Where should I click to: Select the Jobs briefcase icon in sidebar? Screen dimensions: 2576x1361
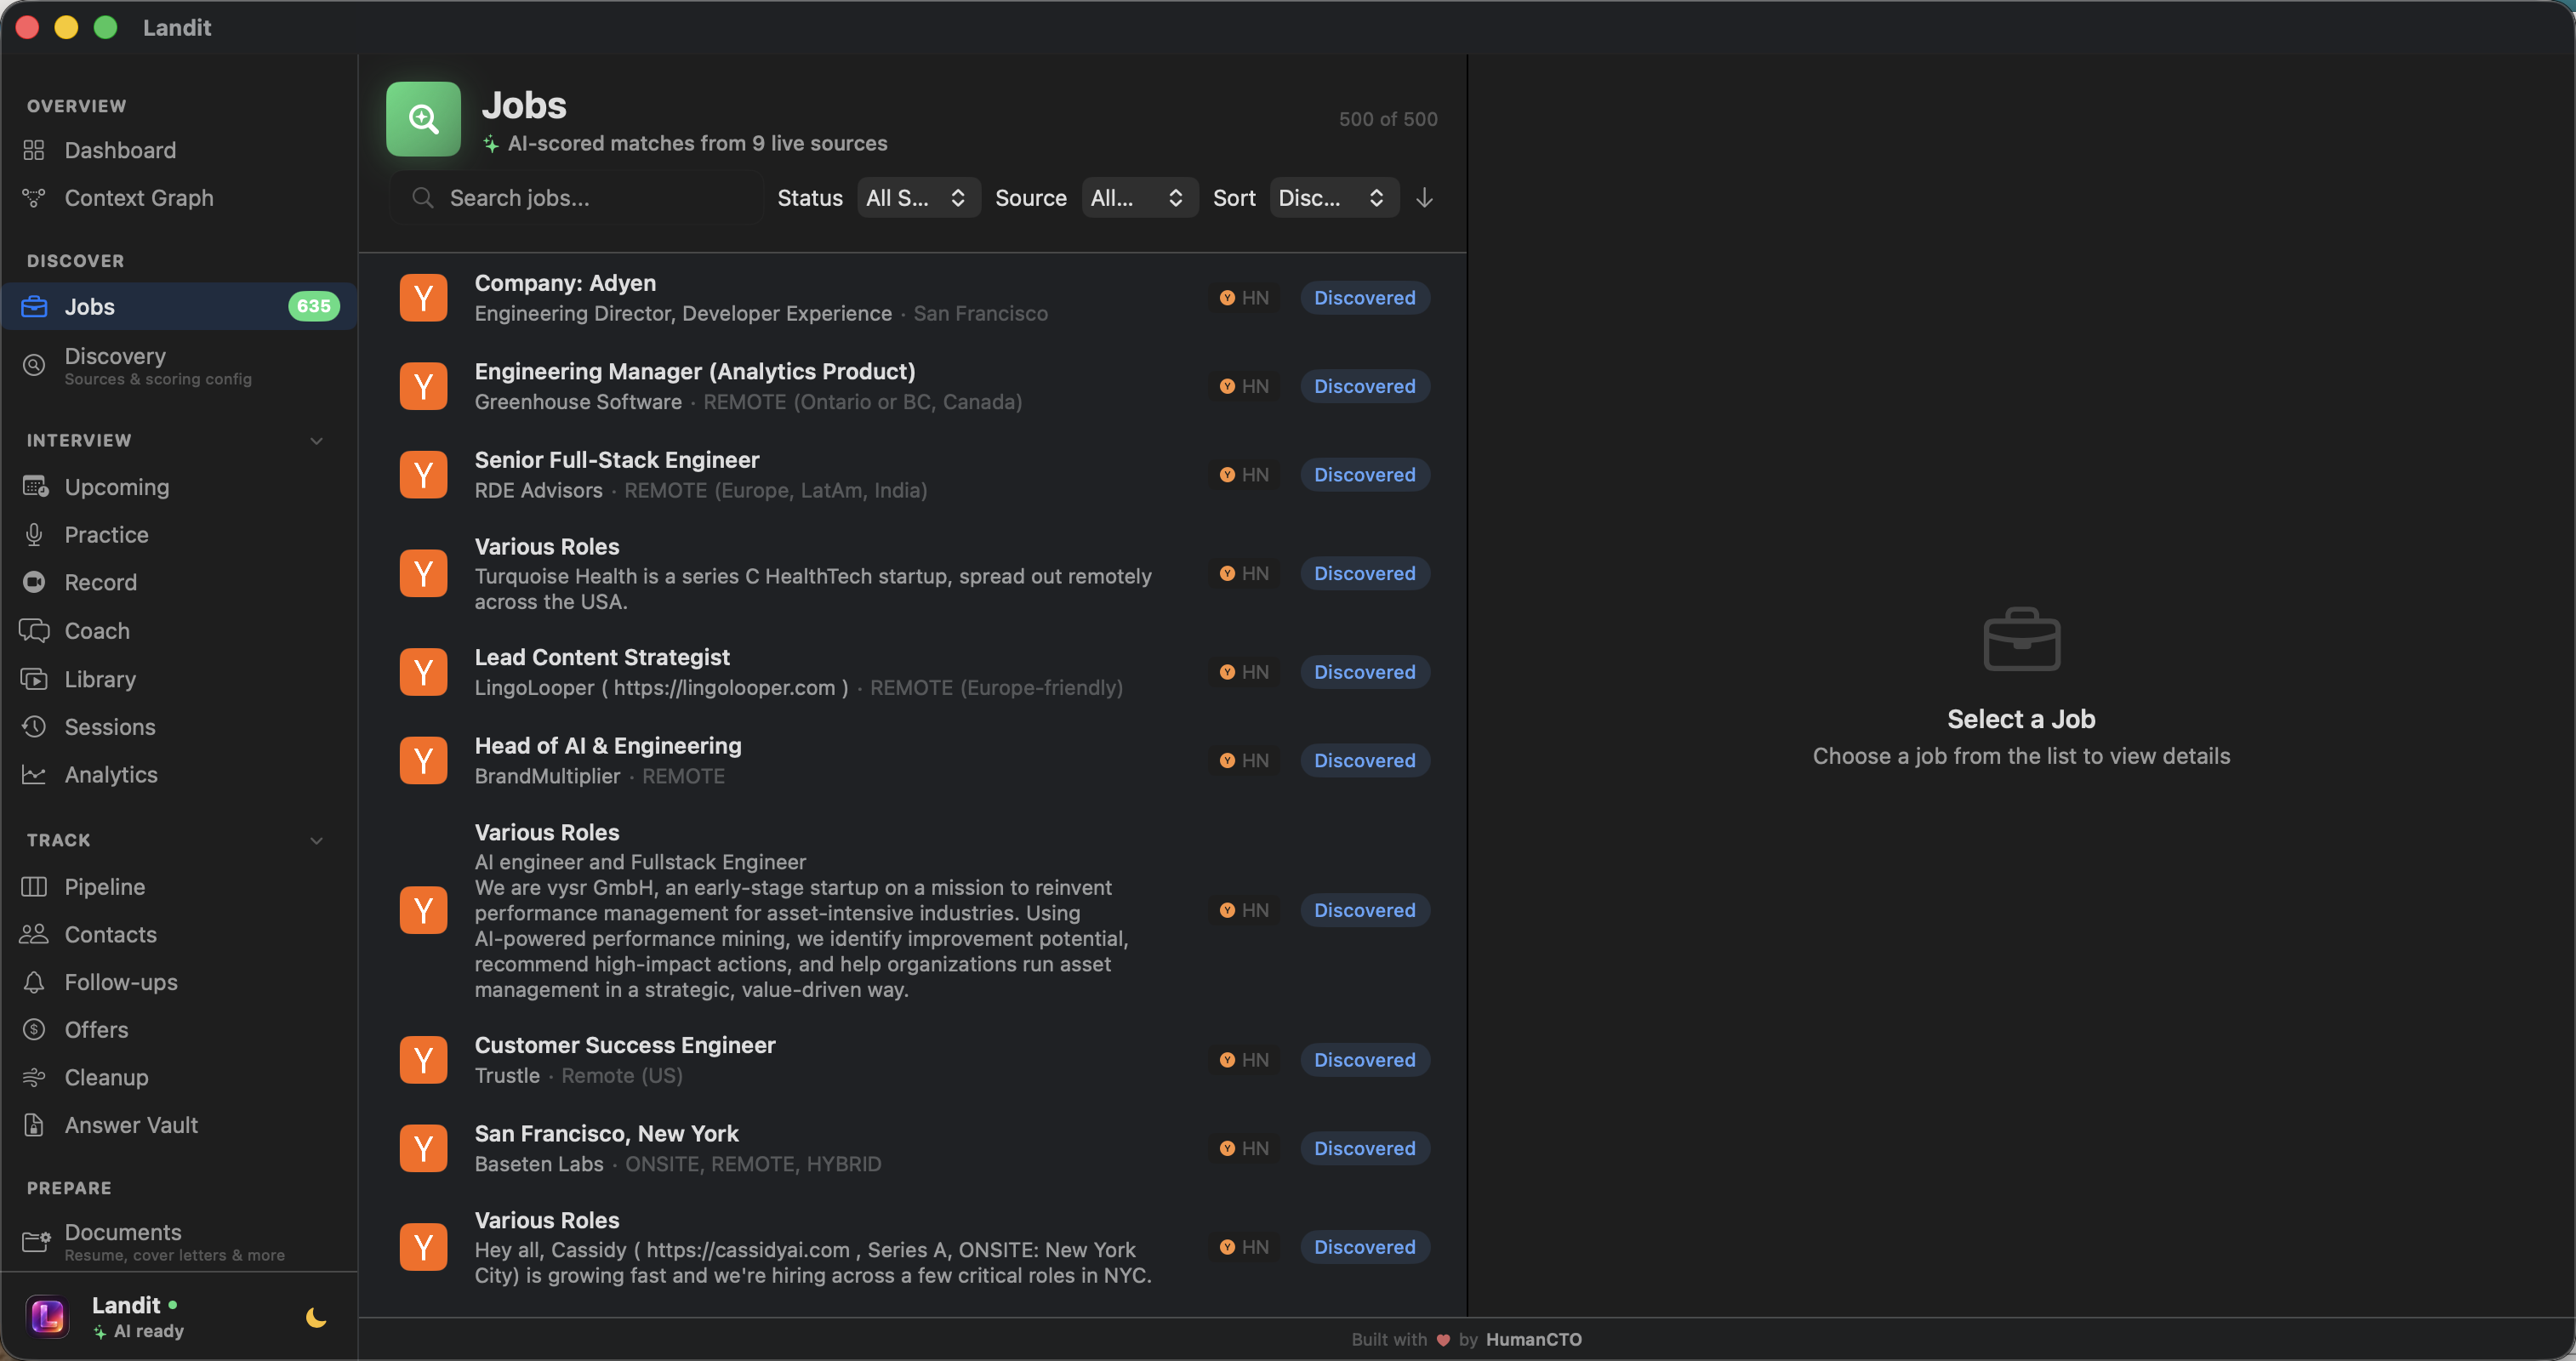[34, 307]
